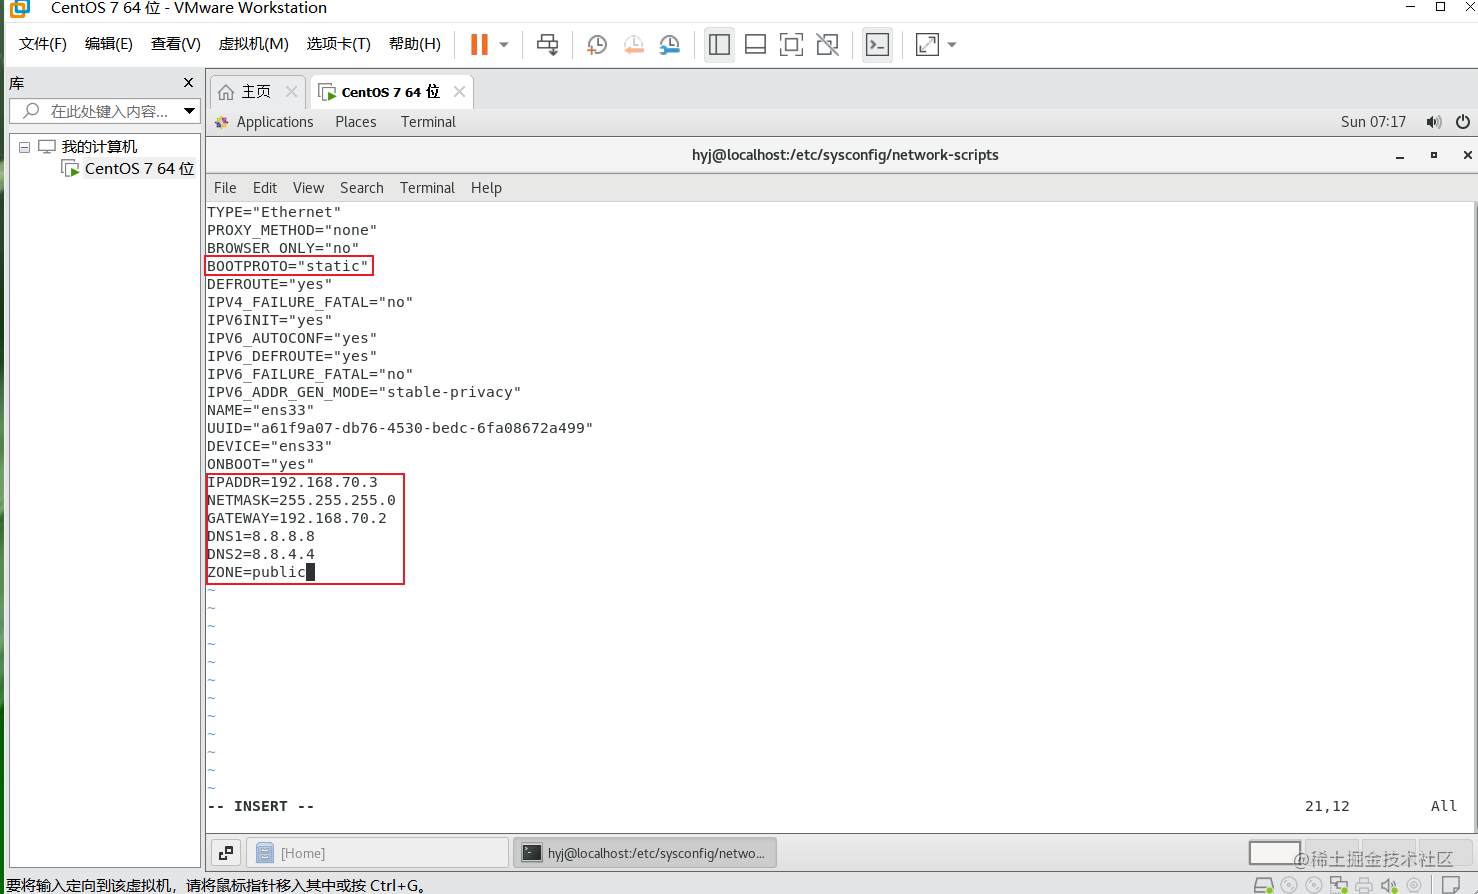Open the 帮助(H) menu
The width and height of the screenshot is (1478, 894).
(415, 44)
